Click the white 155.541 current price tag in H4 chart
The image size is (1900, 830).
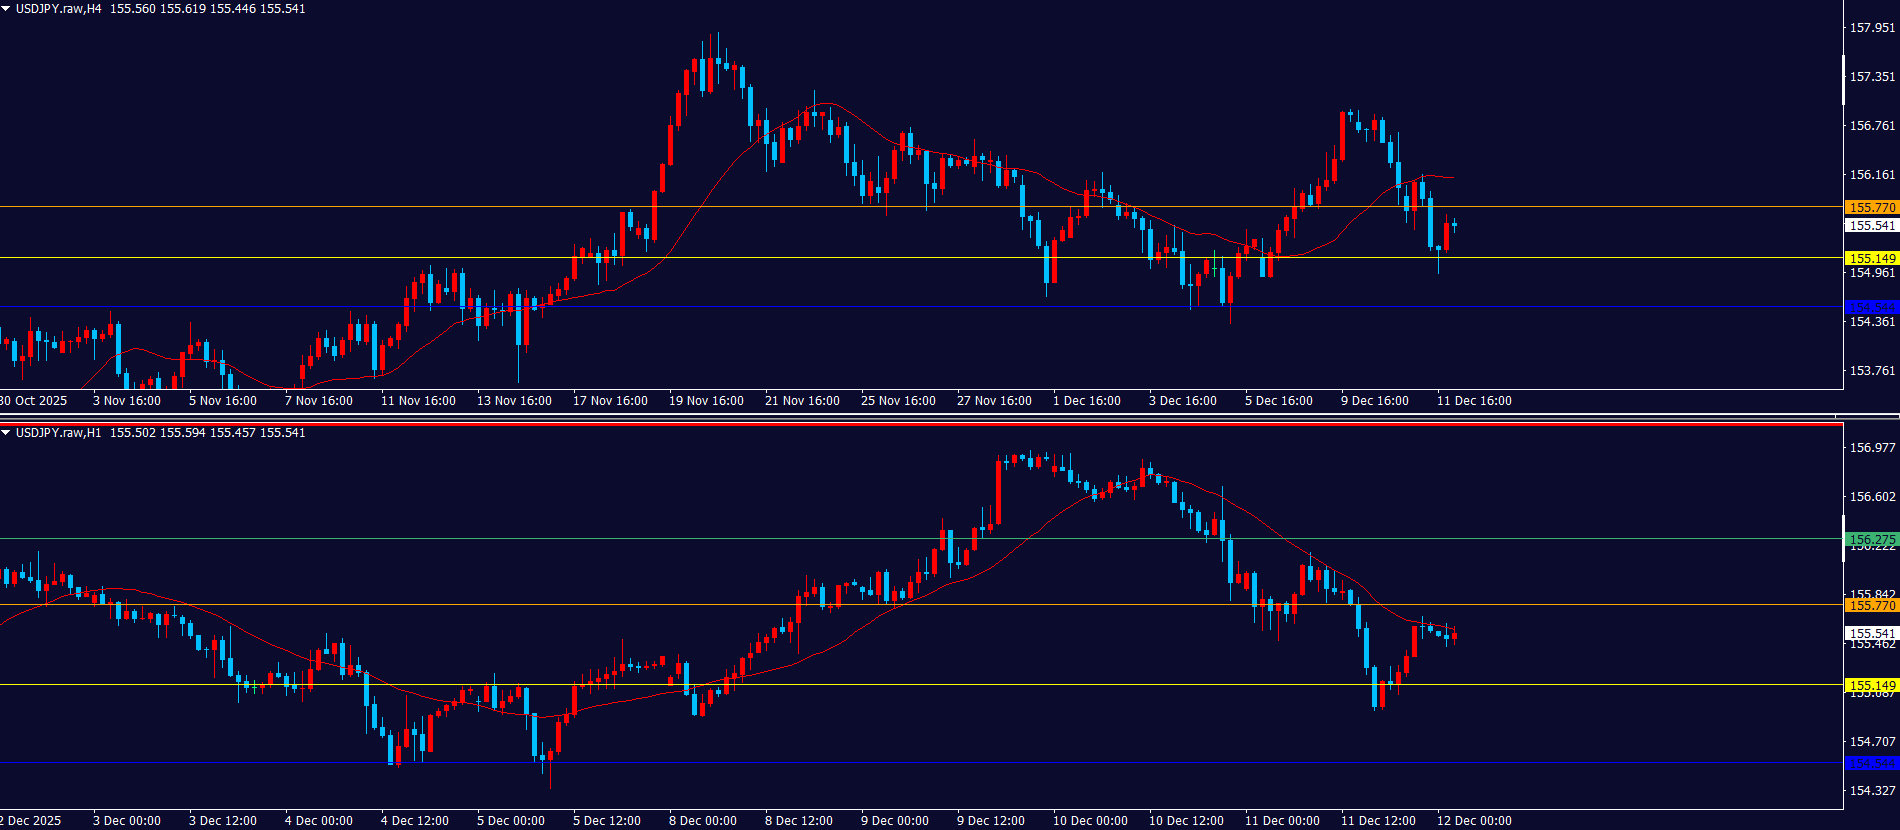pos(1871,226)
